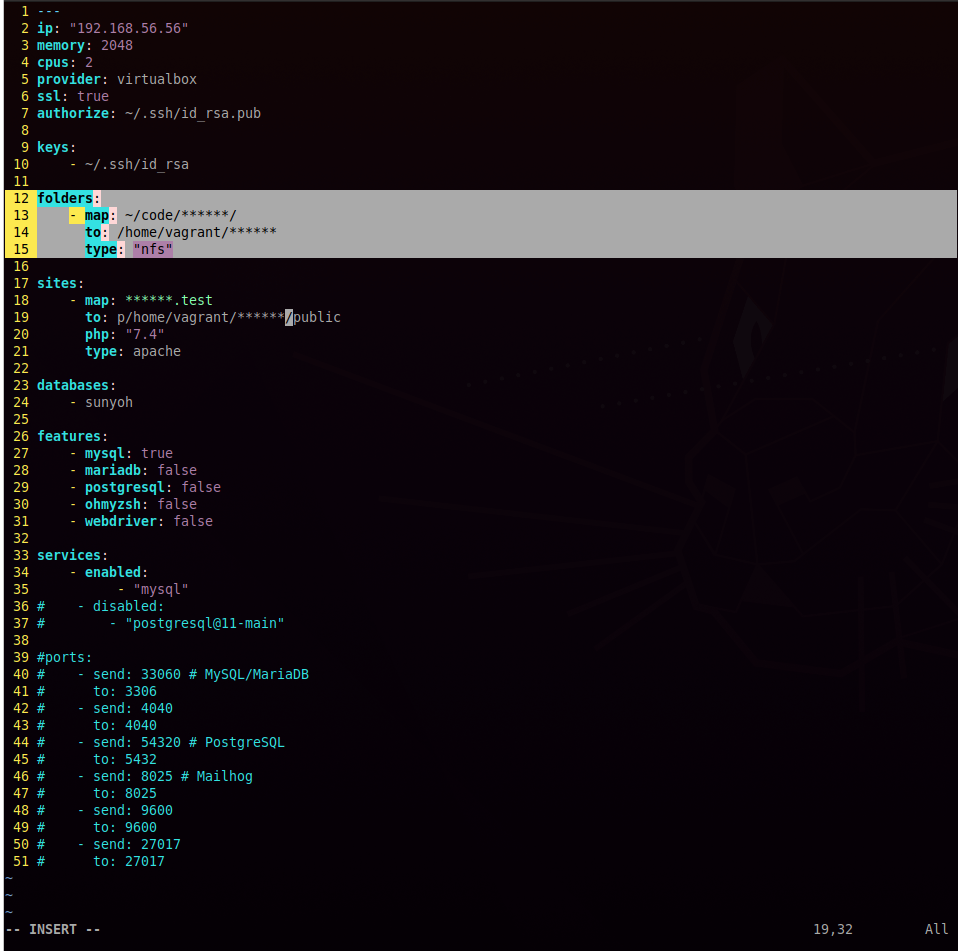
Task: Click the ip value "192.168.56.56"
Action: 129,28
